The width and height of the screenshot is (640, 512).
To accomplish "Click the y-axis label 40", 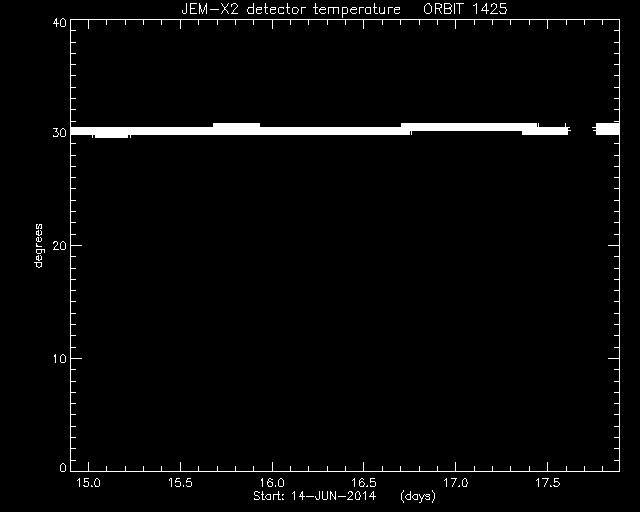I will [60, 23].
